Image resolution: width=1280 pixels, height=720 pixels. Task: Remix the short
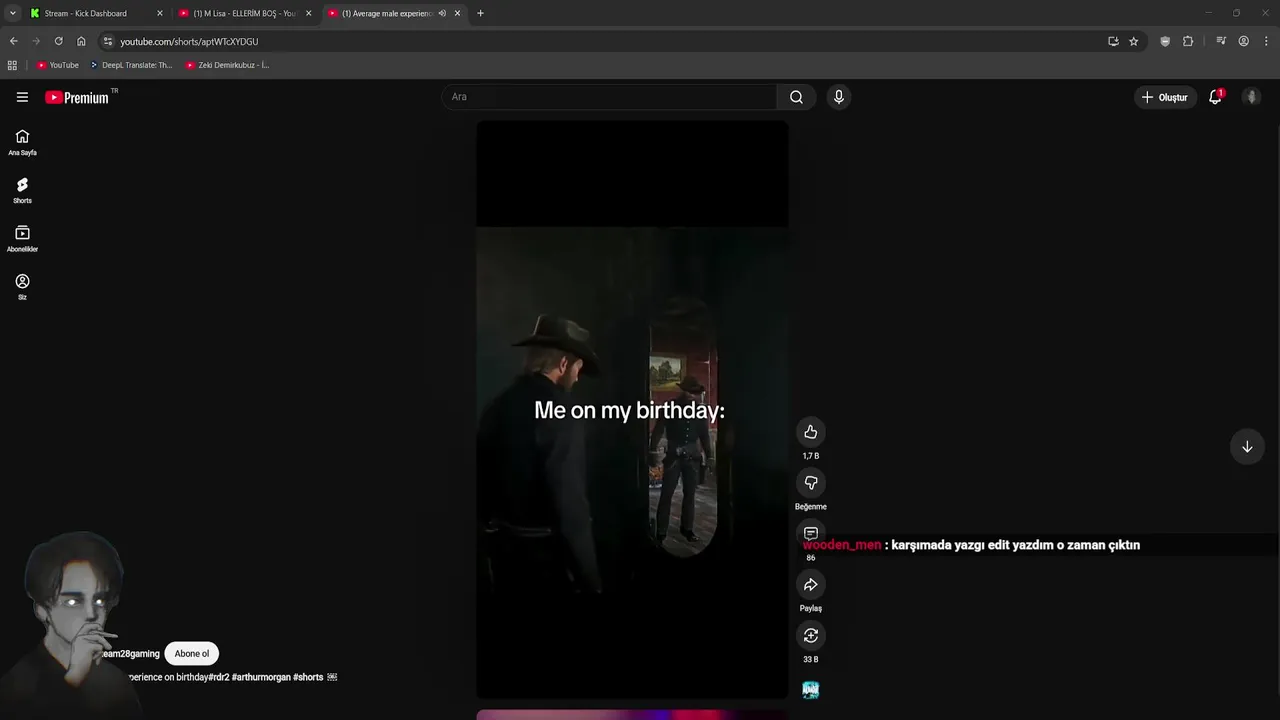click(811, 636)
